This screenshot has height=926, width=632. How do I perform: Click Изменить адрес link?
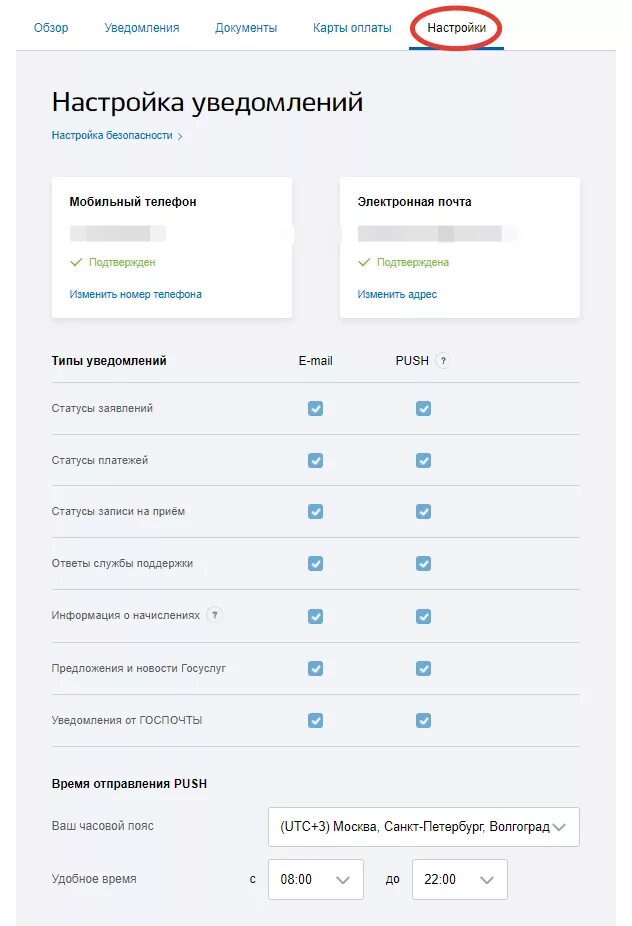(397, 295)
